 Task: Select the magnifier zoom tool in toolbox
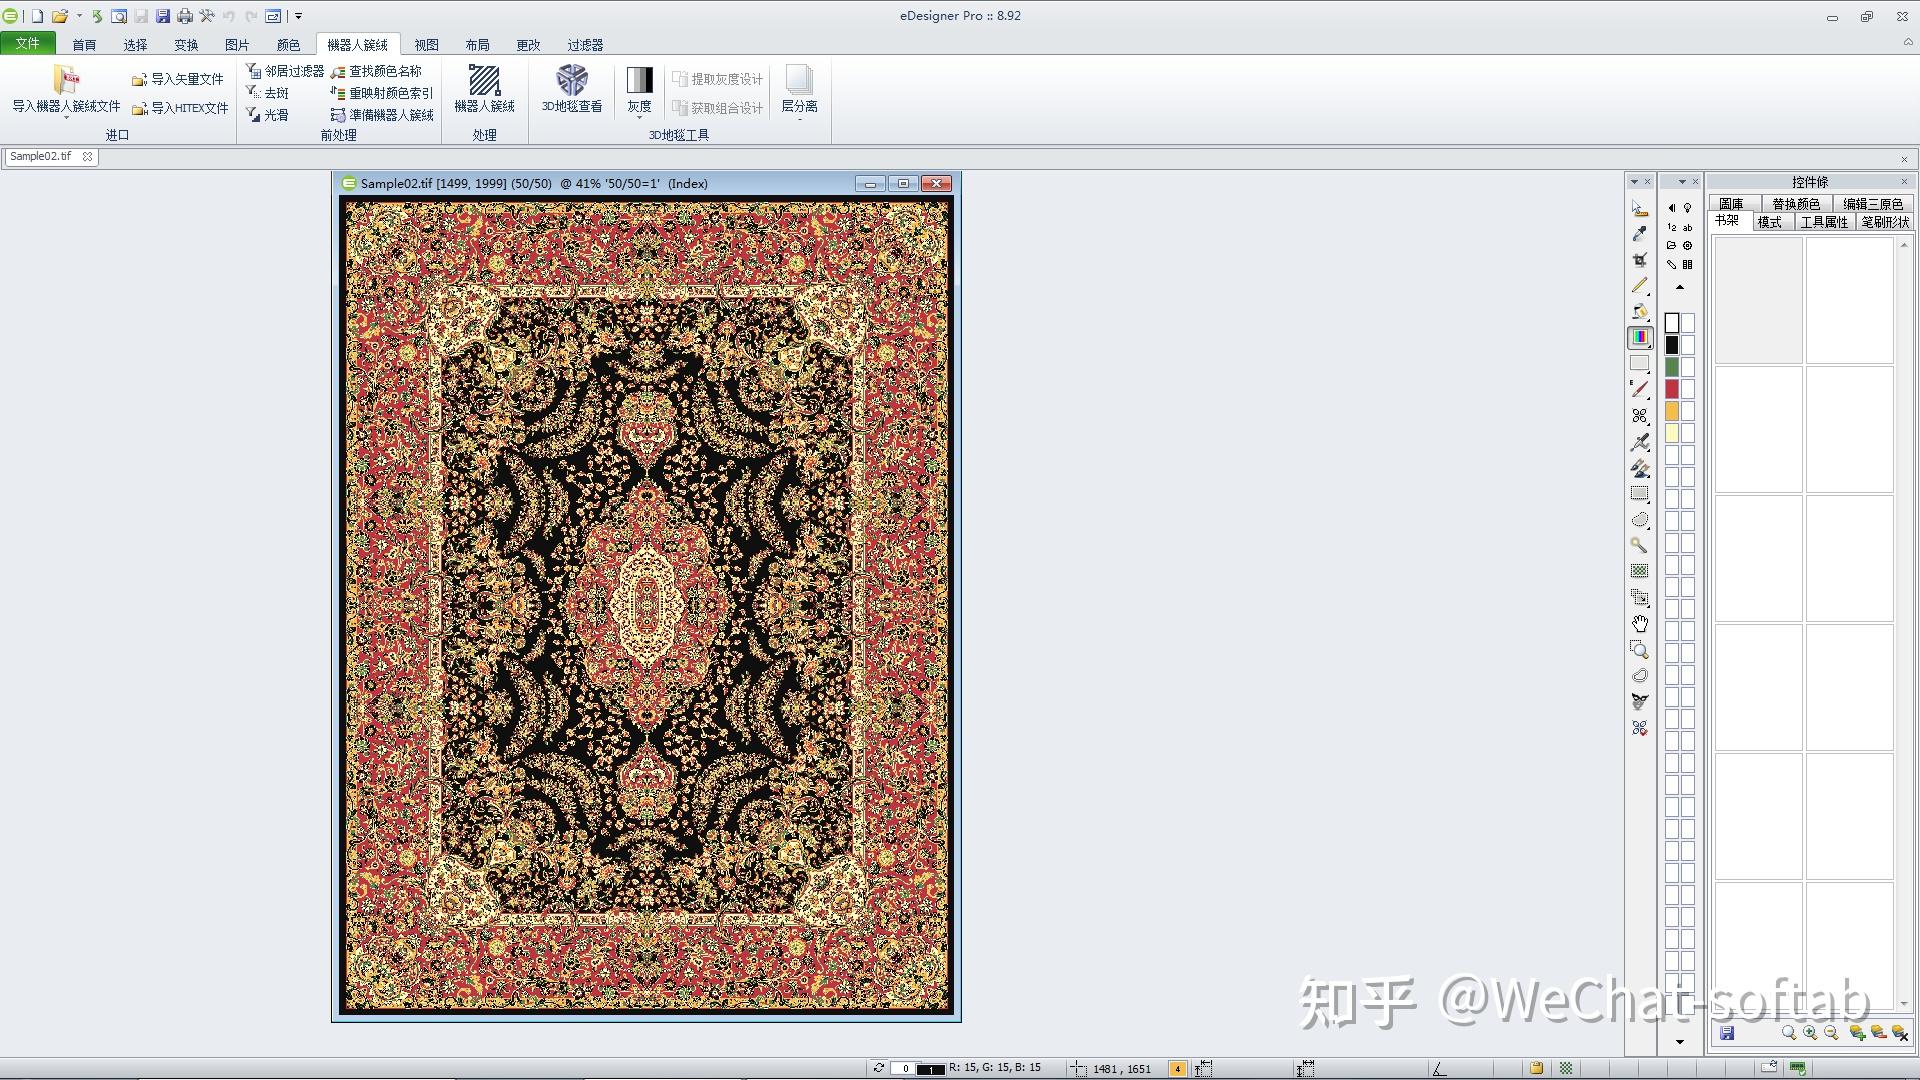(1639, 649)
